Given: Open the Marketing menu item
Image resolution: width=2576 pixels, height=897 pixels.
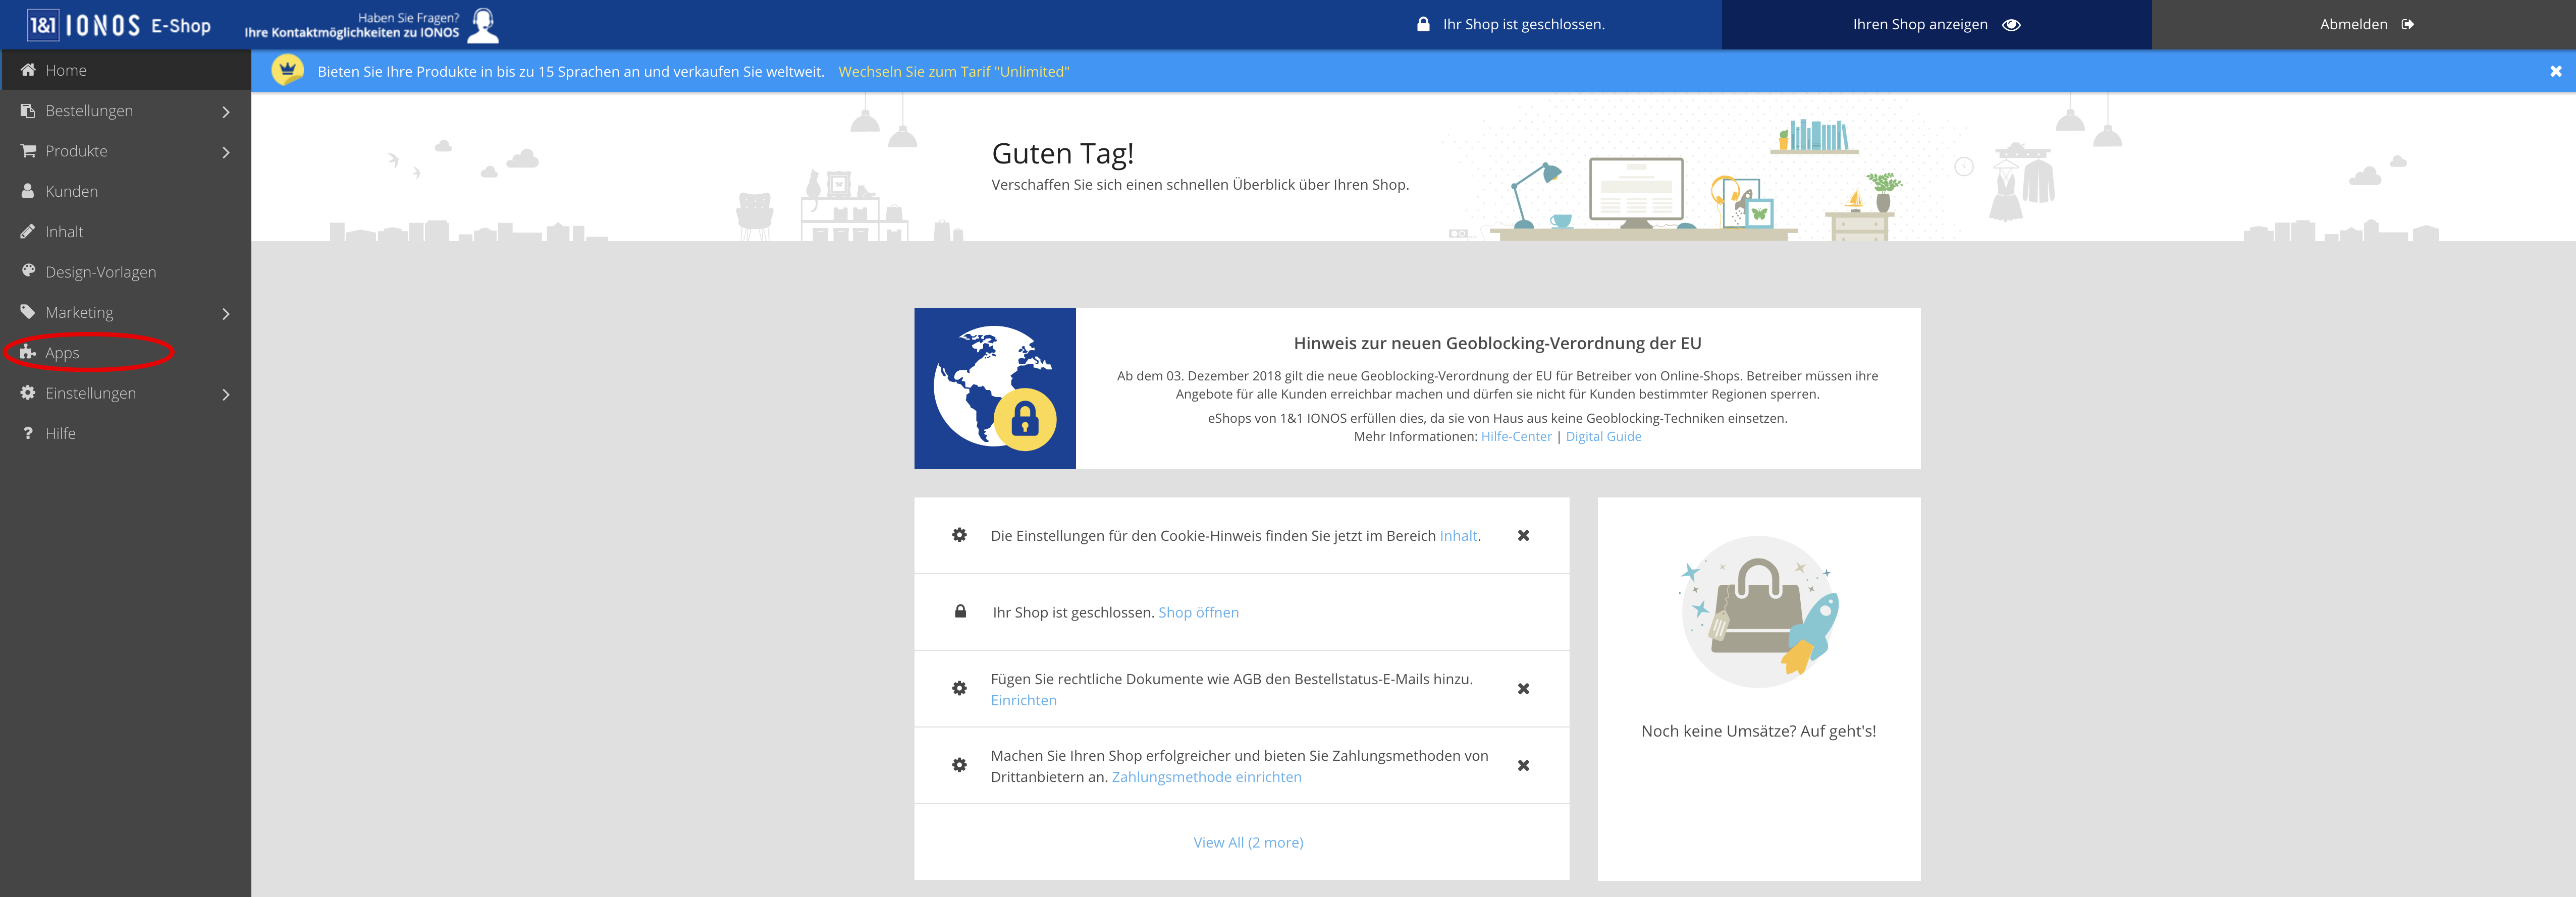Looking at the screenshot, I should 125,312.
